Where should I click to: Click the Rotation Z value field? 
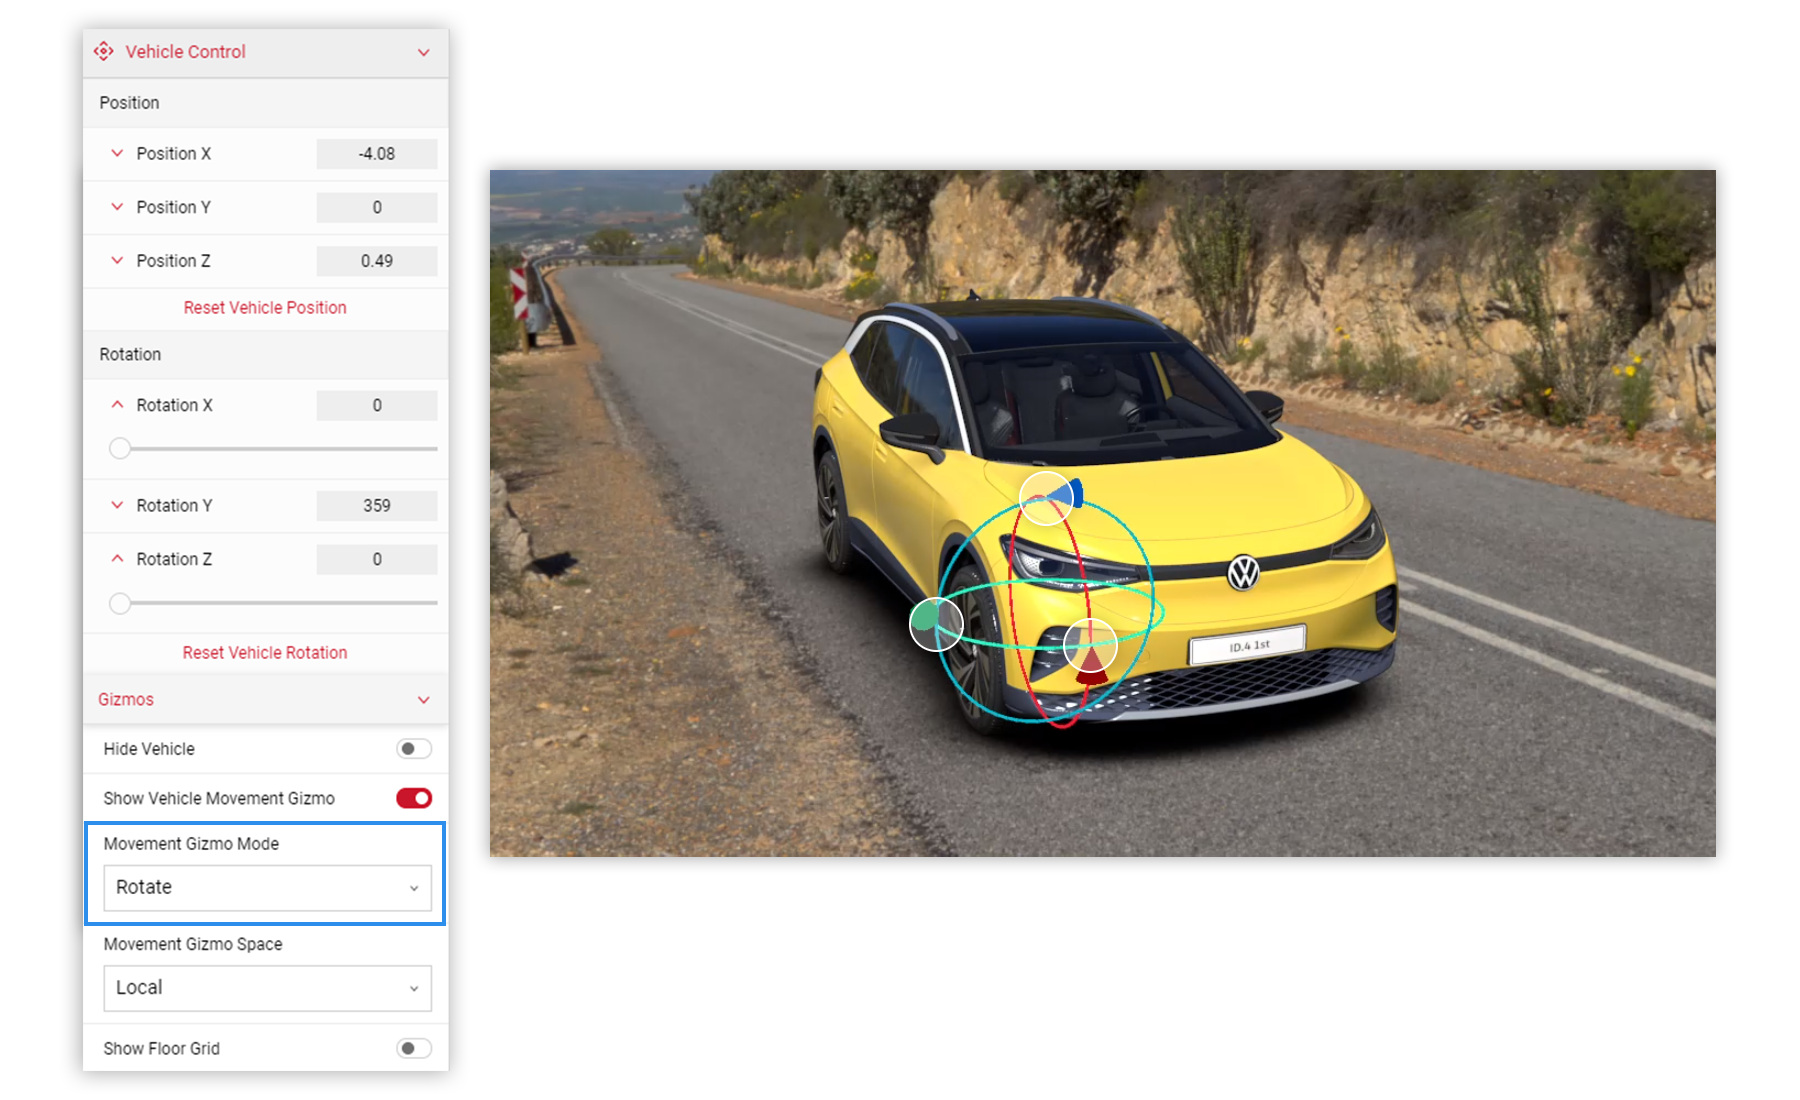(x=377, y=560)
